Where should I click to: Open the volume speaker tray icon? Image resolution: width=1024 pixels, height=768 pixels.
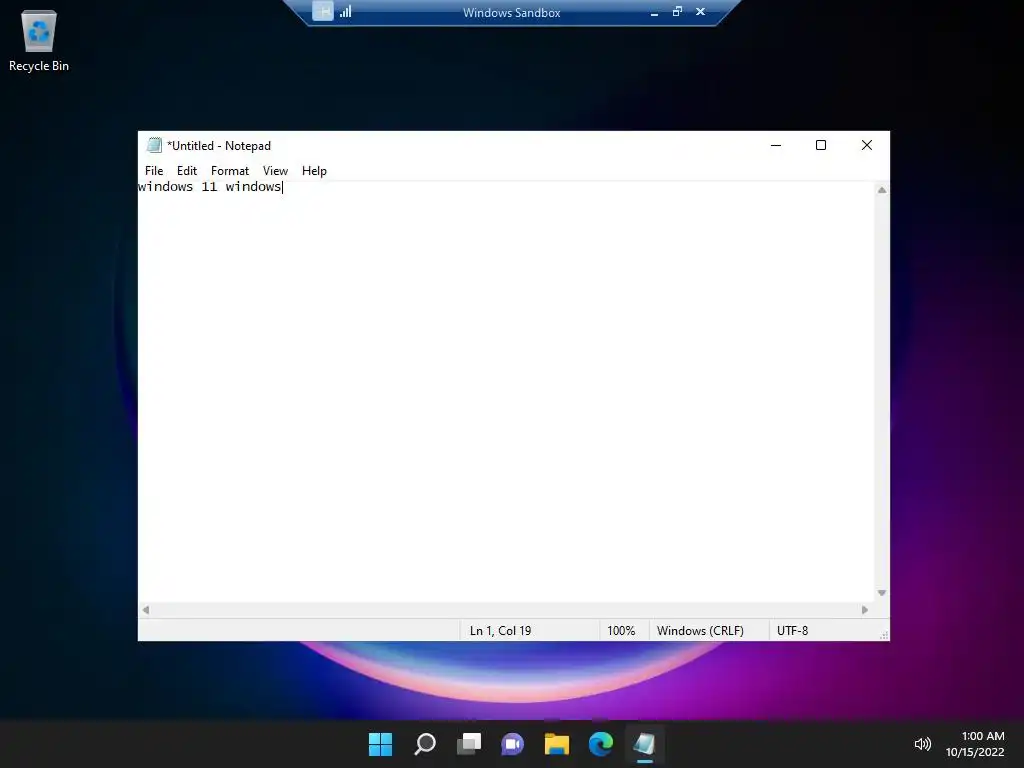[x=922, y=744]
